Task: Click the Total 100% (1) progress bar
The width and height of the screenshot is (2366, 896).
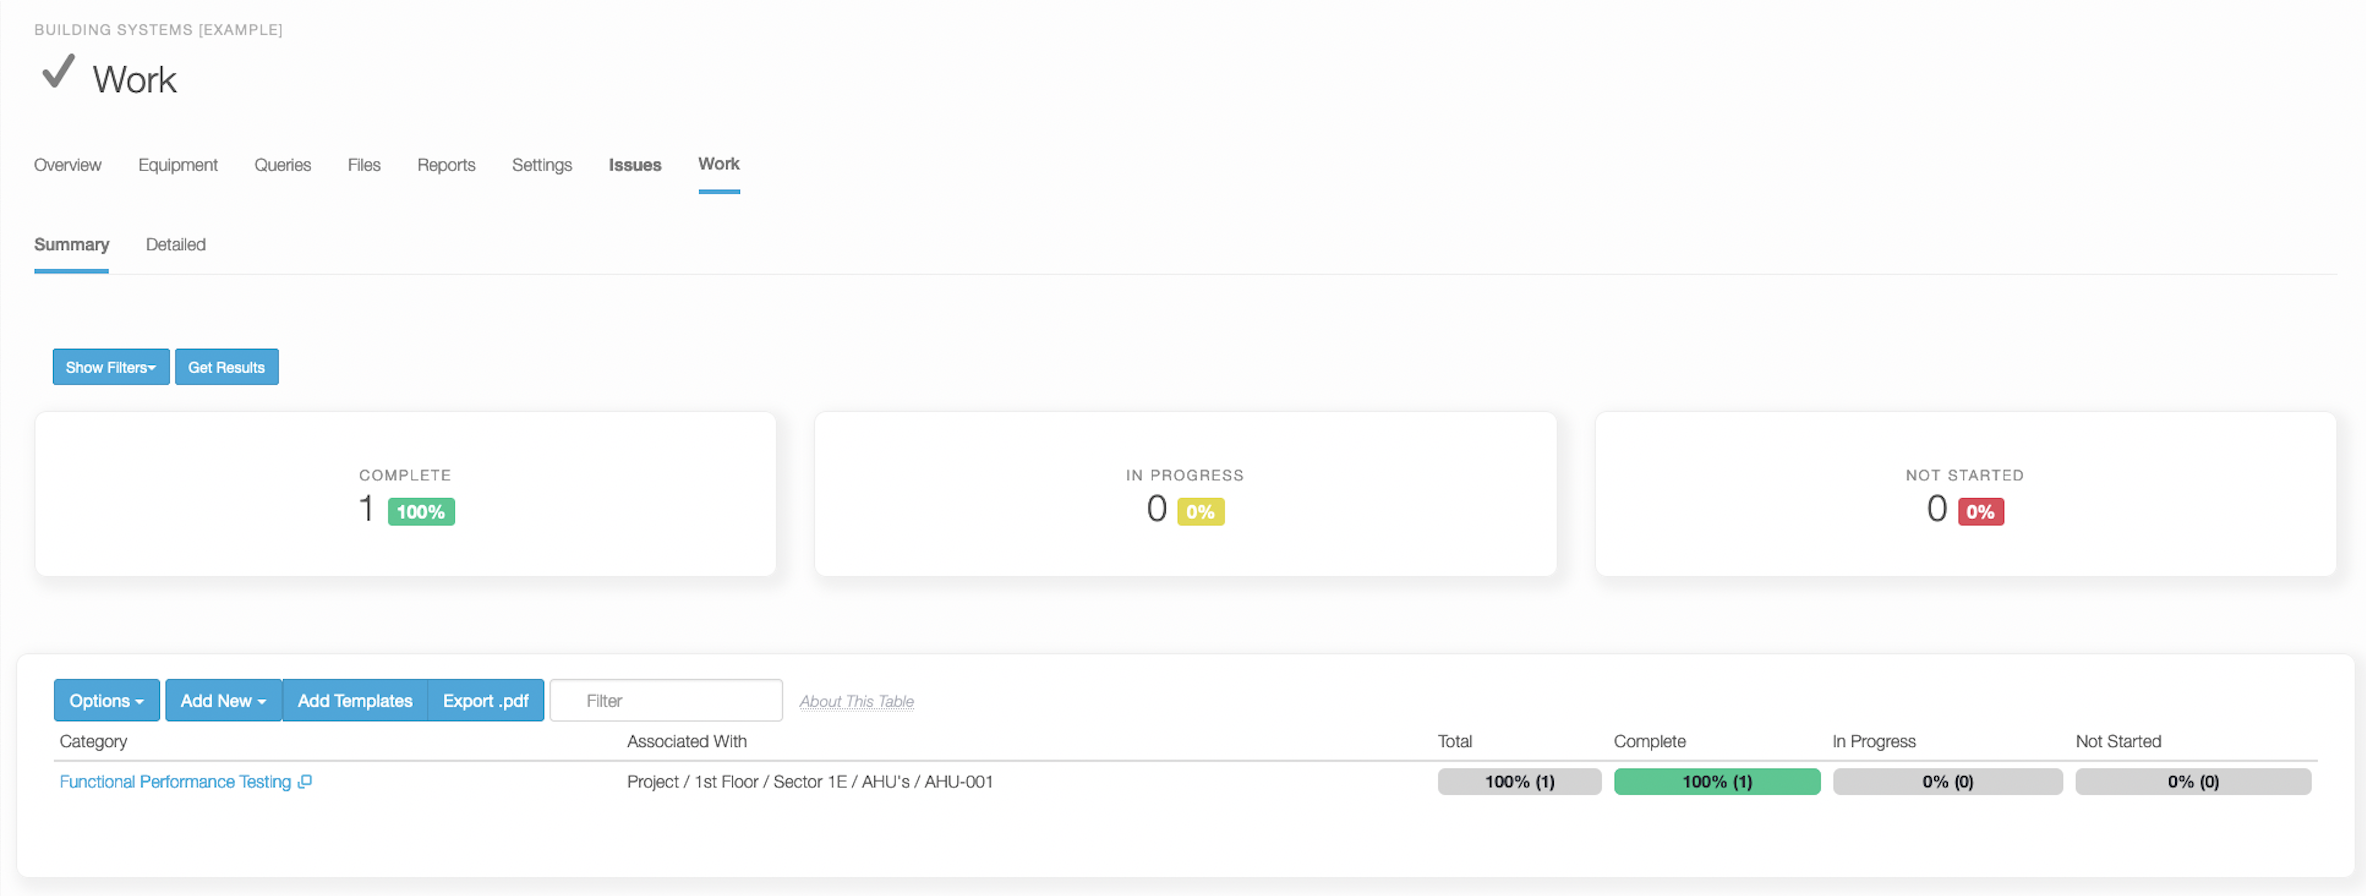Action: (1520, 782)
